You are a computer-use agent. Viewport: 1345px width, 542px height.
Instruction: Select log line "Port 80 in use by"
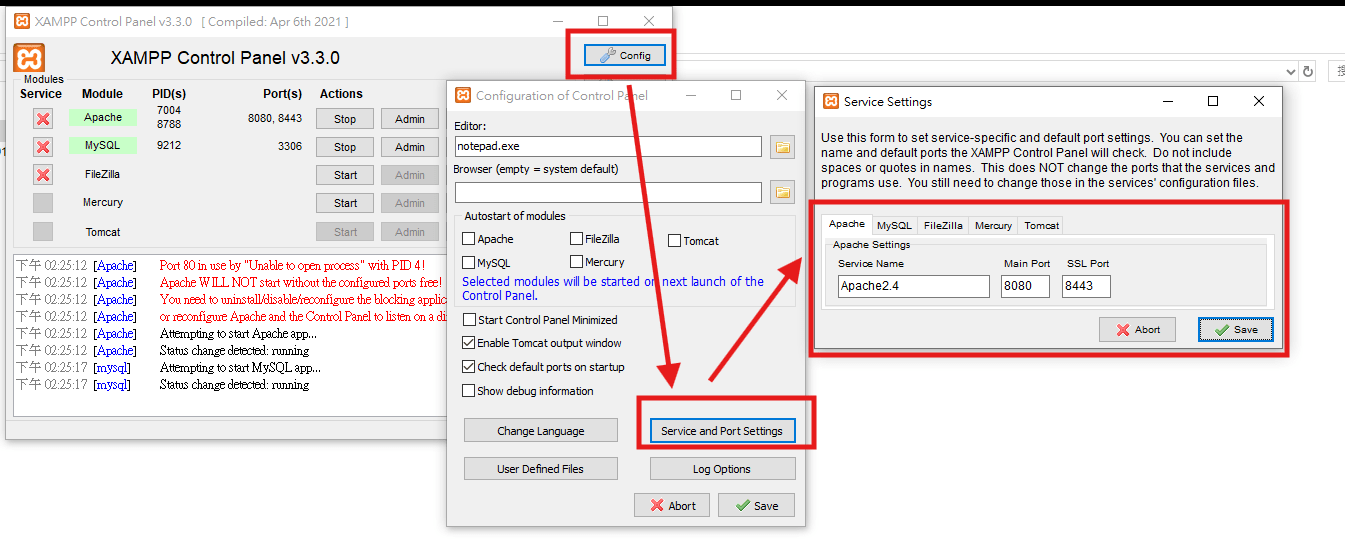tap(292, 265)
